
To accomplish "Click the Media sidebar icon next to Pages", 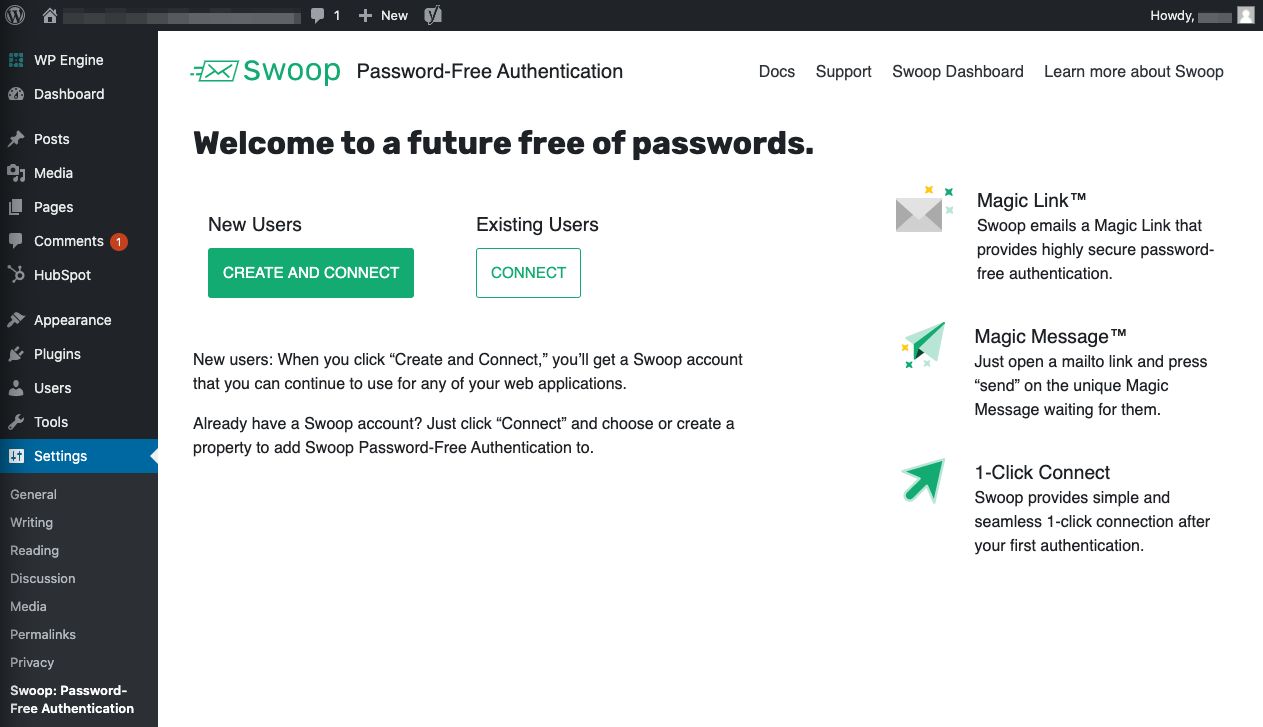I will pyautogui.click(x=16, y=173).
